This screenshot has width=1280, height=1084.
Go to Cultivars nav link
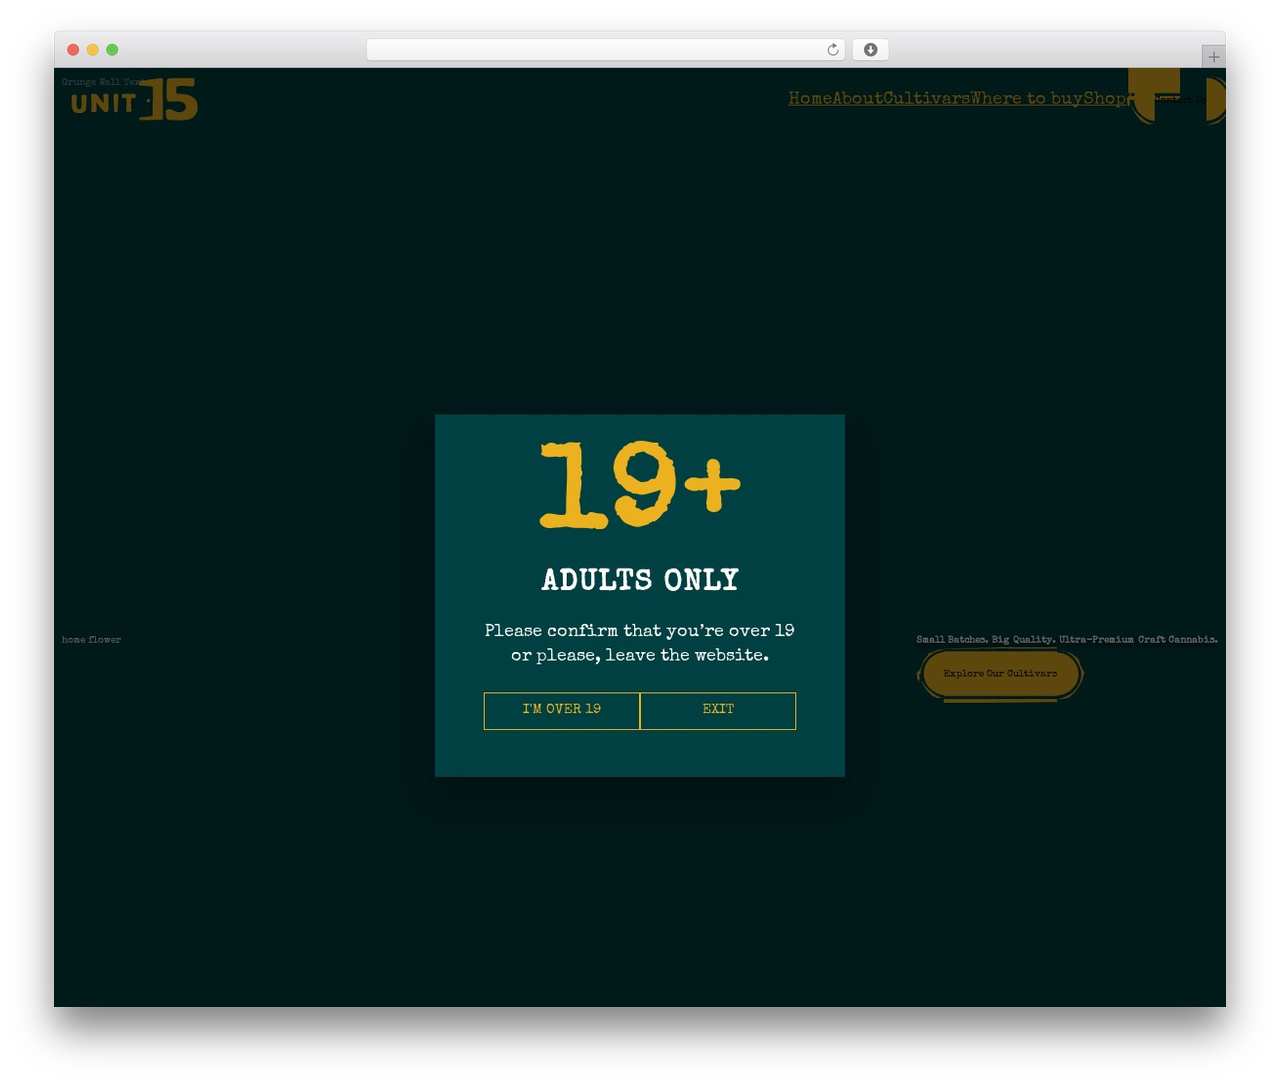click(x=926, y=98)
